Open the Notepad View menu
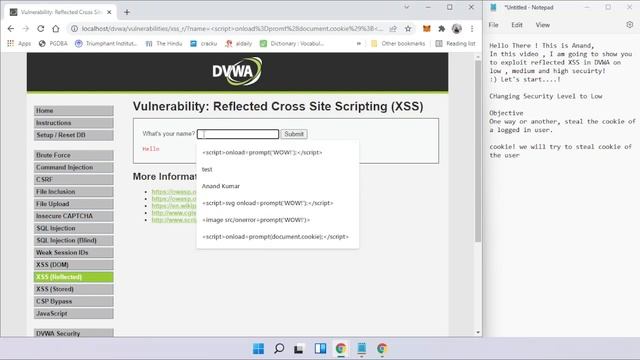 pyautogui.click(x=542, y=25)
